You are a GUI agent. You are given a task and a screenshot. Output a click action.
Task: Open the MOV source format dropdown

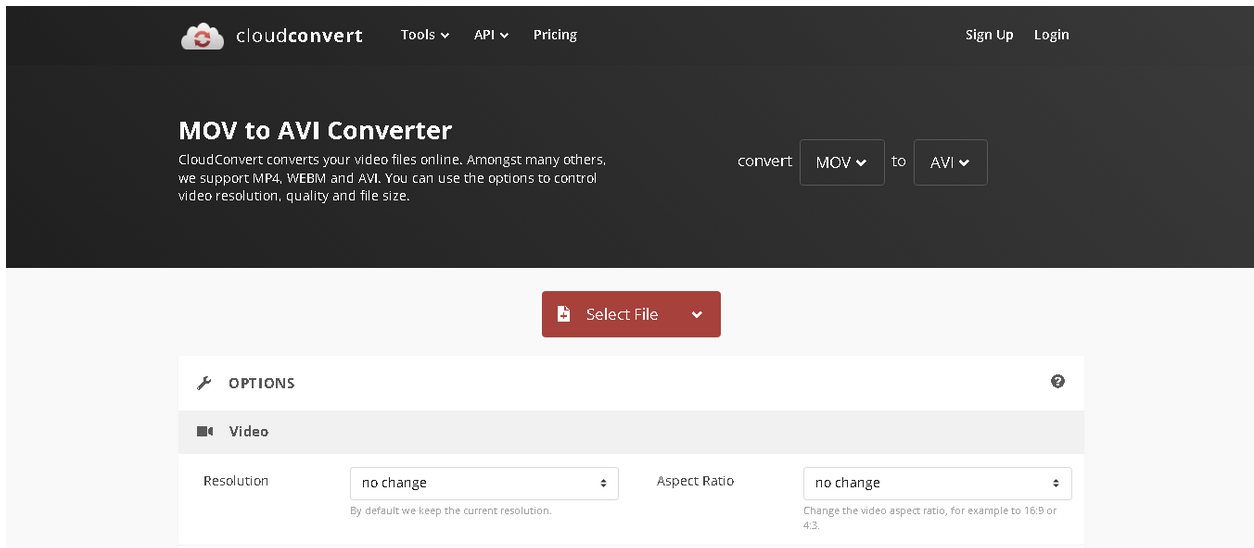(842, 162)
